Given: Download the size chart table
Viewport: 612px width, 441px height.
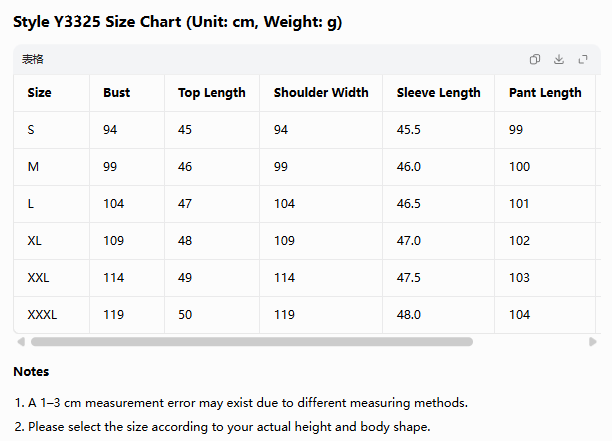Looking at the screenshot, I should tap(559, 59).
